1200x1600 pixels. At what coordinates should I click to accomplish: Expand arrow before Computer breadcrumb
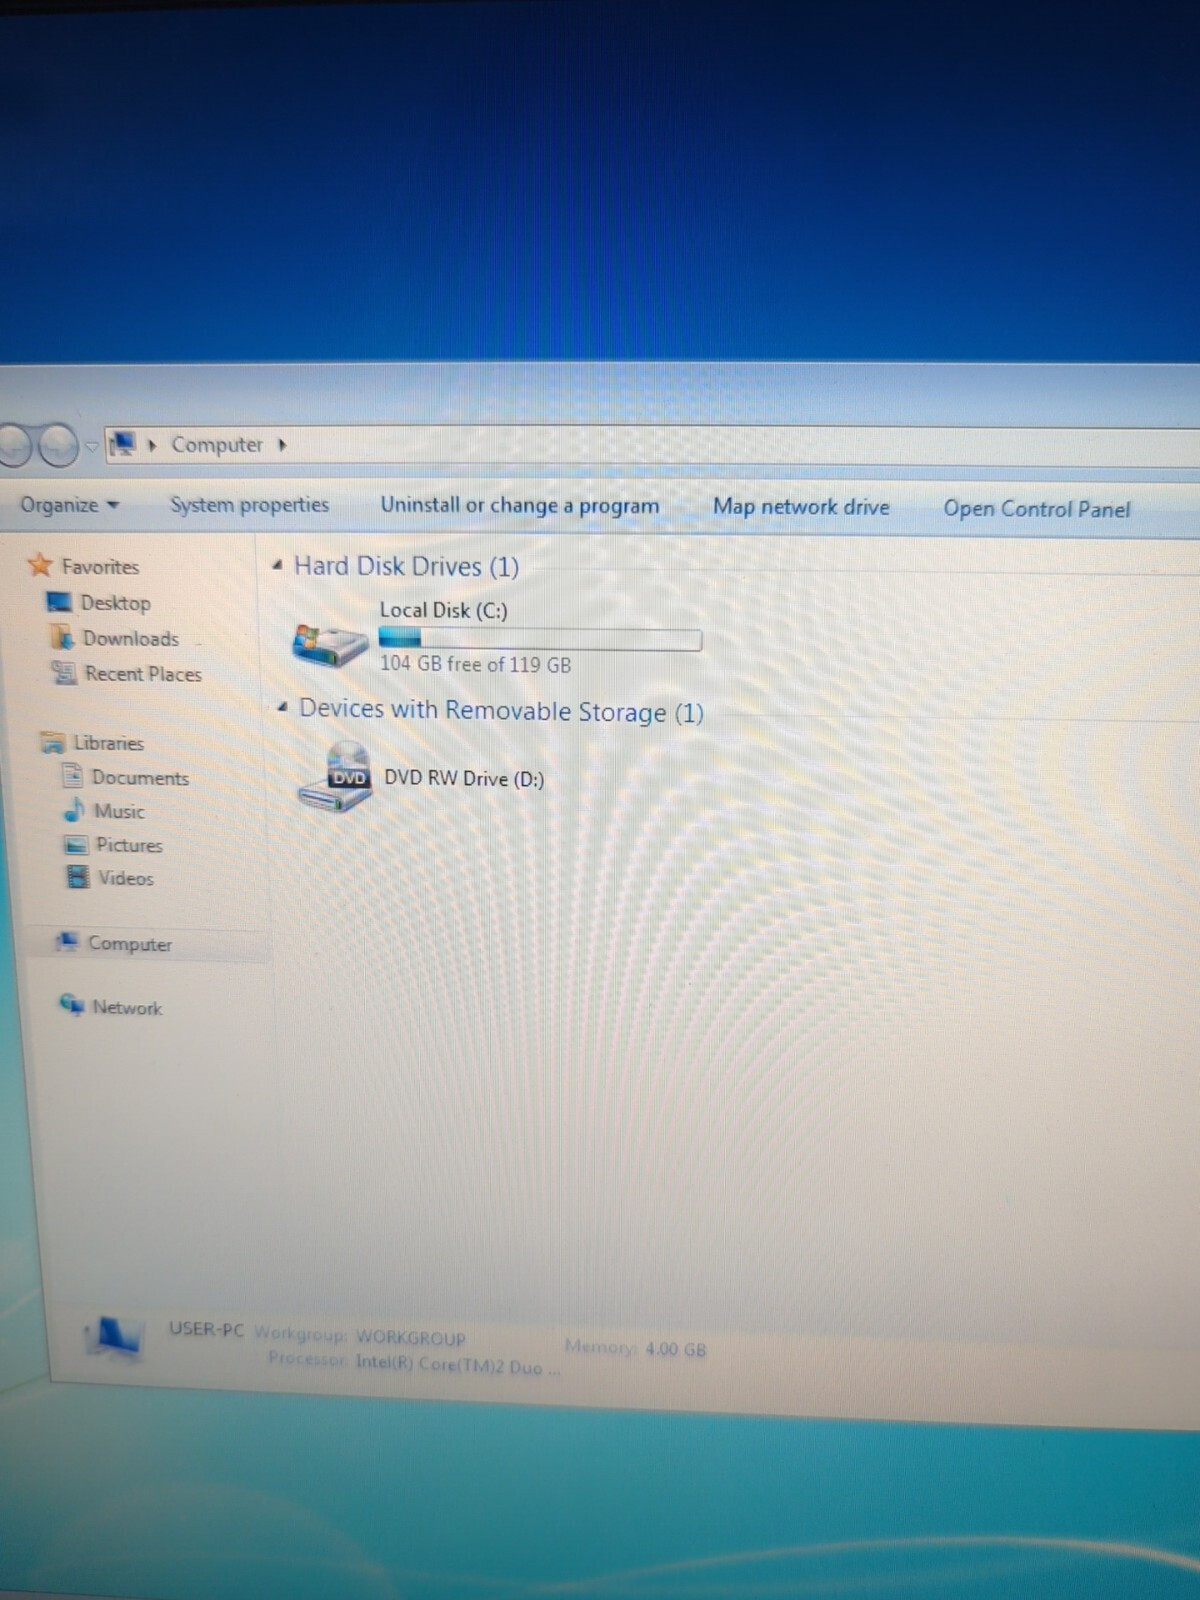(x=152, y=445)
